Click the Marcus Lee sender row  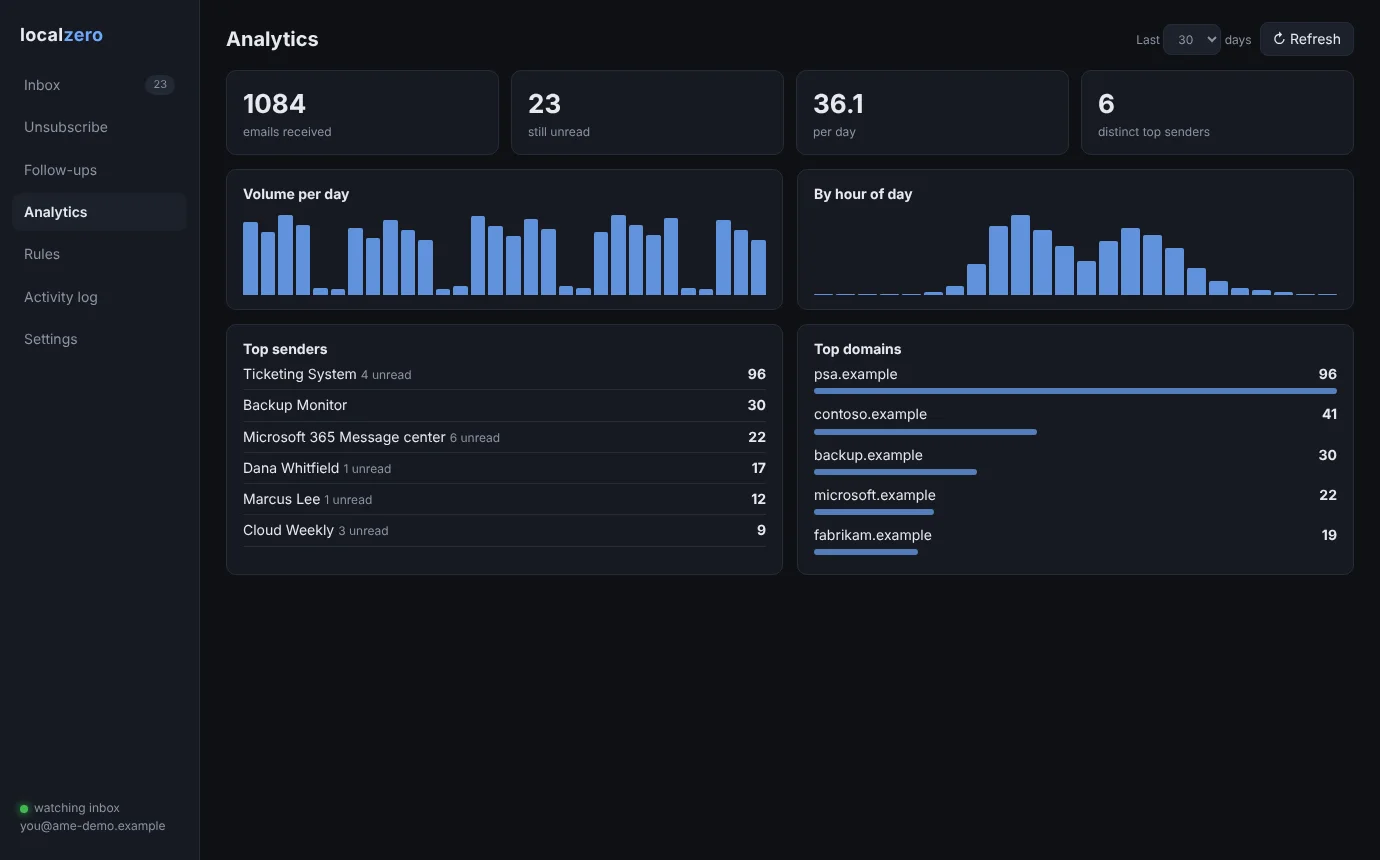(504, 499)
